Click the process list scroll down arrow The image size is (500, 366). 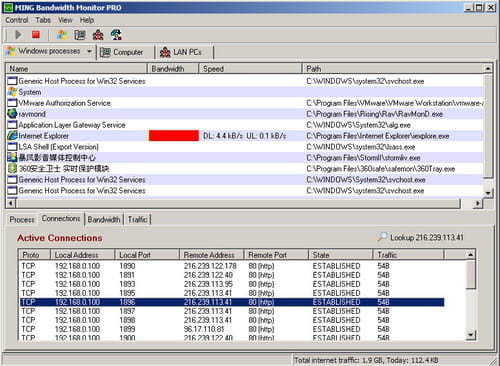(x=488, y=193)
